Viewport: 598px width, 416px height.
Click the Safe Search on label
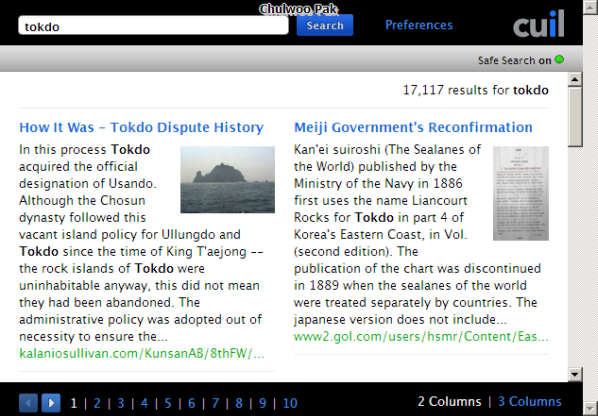click(514, 60)
